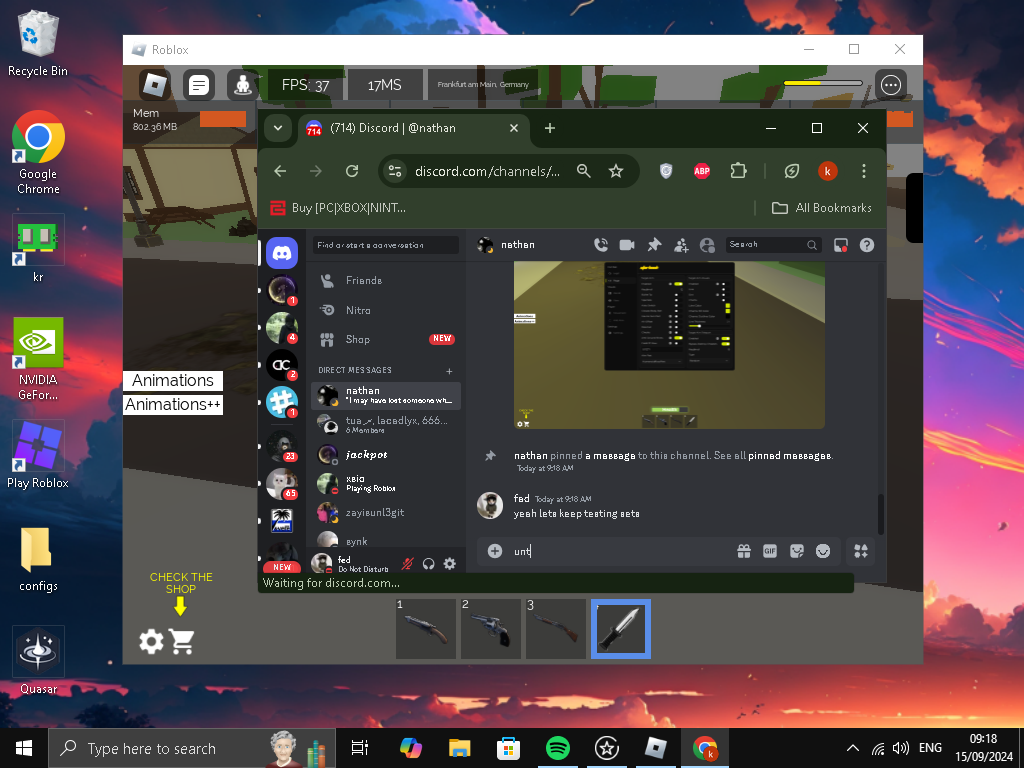This screenshot has height=768, width=1024.
Task: Go to Discord home direct messages
Action: [x=282, y=253]
